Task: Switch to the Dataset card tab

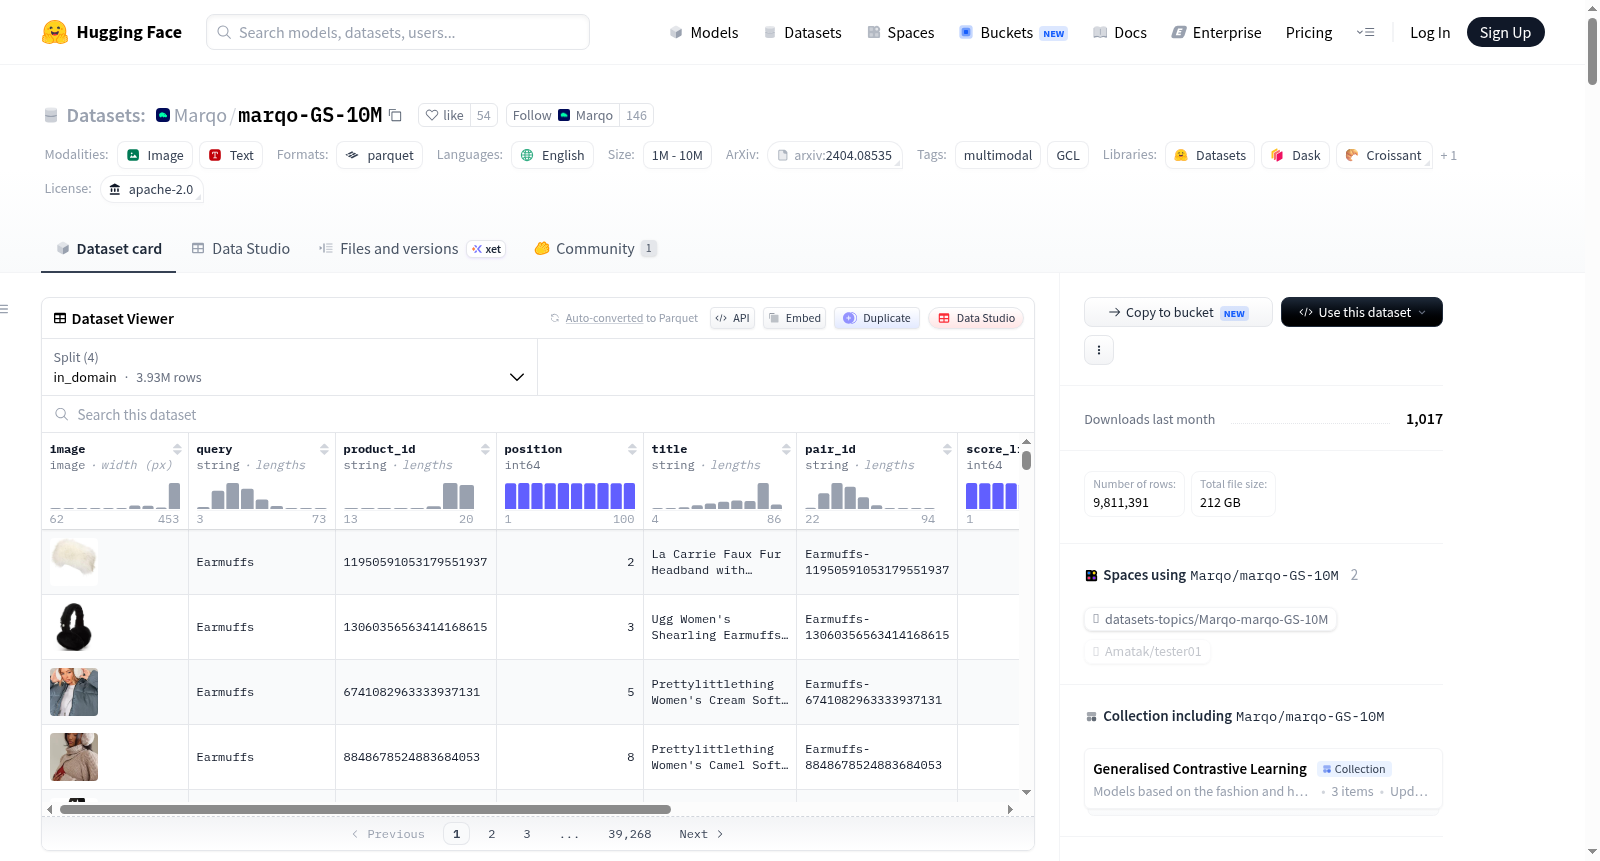Action: pos(108,249)
